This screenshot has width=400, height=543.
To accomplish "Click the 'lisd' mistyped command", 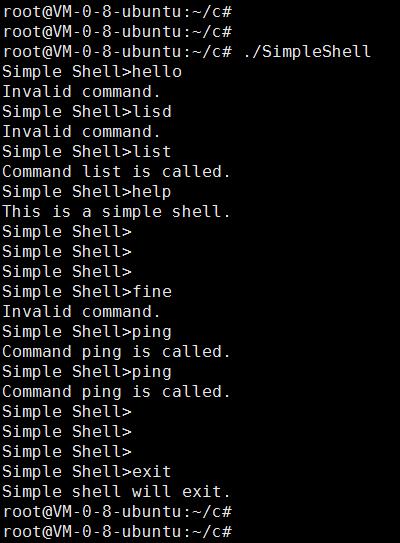I will click(152, 112).
